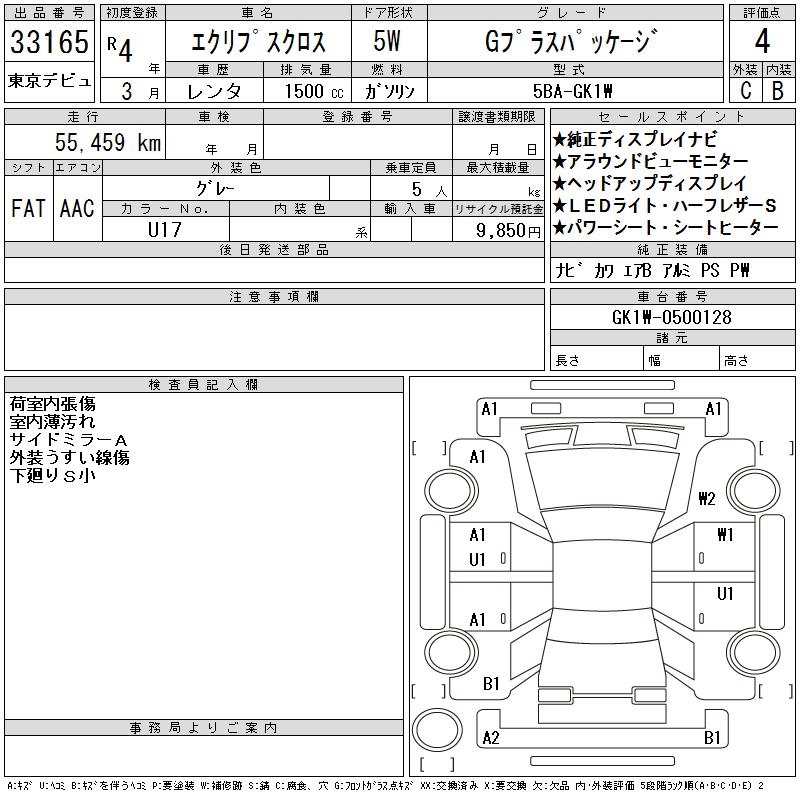Click the 譲渡書類期限 header

497,117
